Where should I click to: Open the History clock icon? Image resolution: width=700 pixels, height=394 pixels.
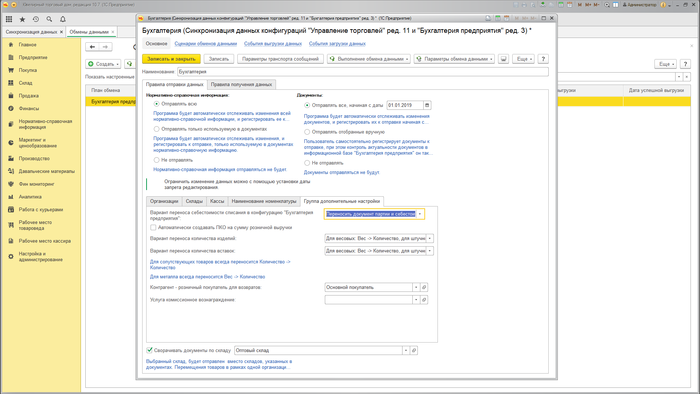click(x=36, y=19)
